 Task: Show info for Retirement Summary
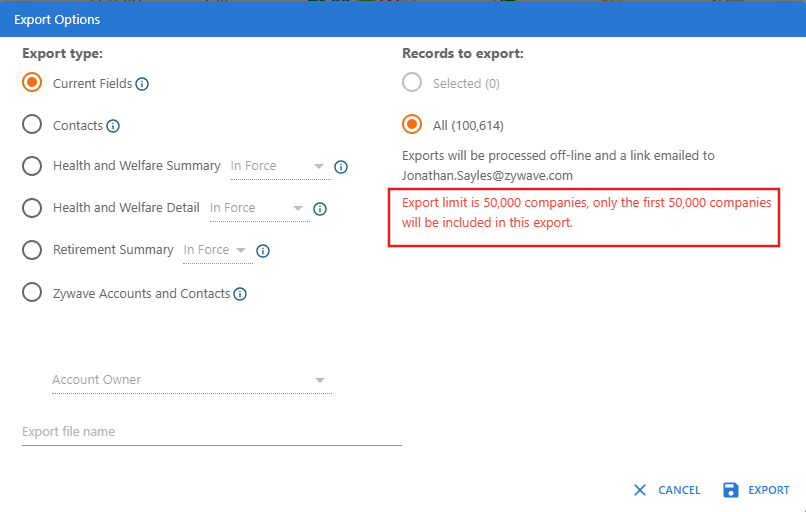(x=263, y=251)
